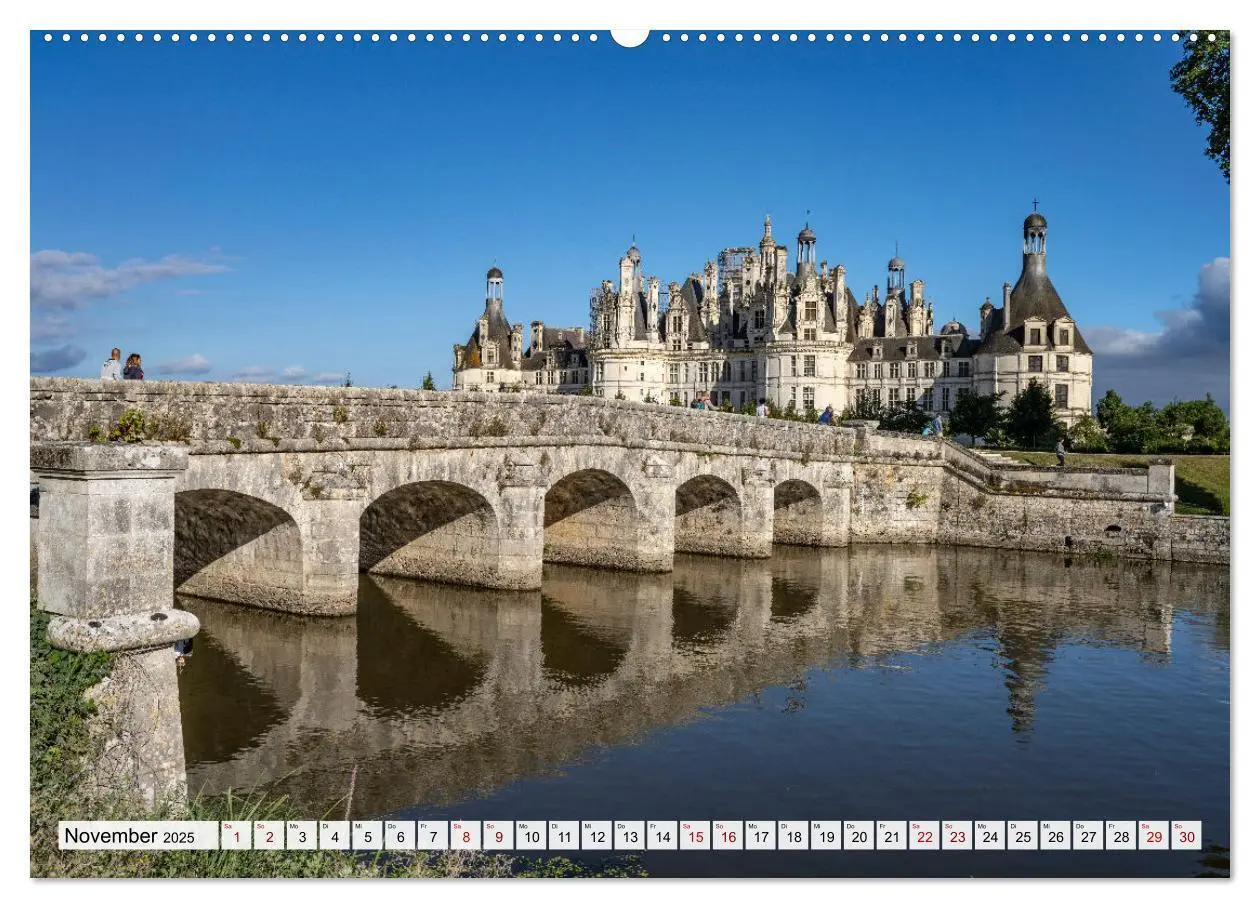Click red Sunday date 16
Screen dimensions: 1260x908
click(727, 836)
